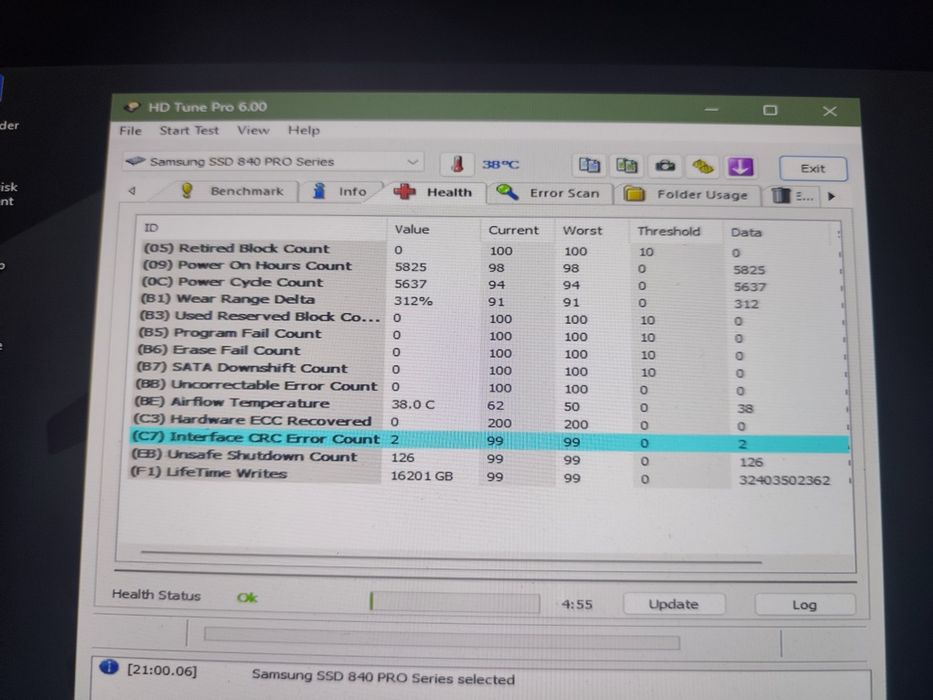Close the HD Tune Pro window
This screenshot has width=933, height=700.
(829, 111)
